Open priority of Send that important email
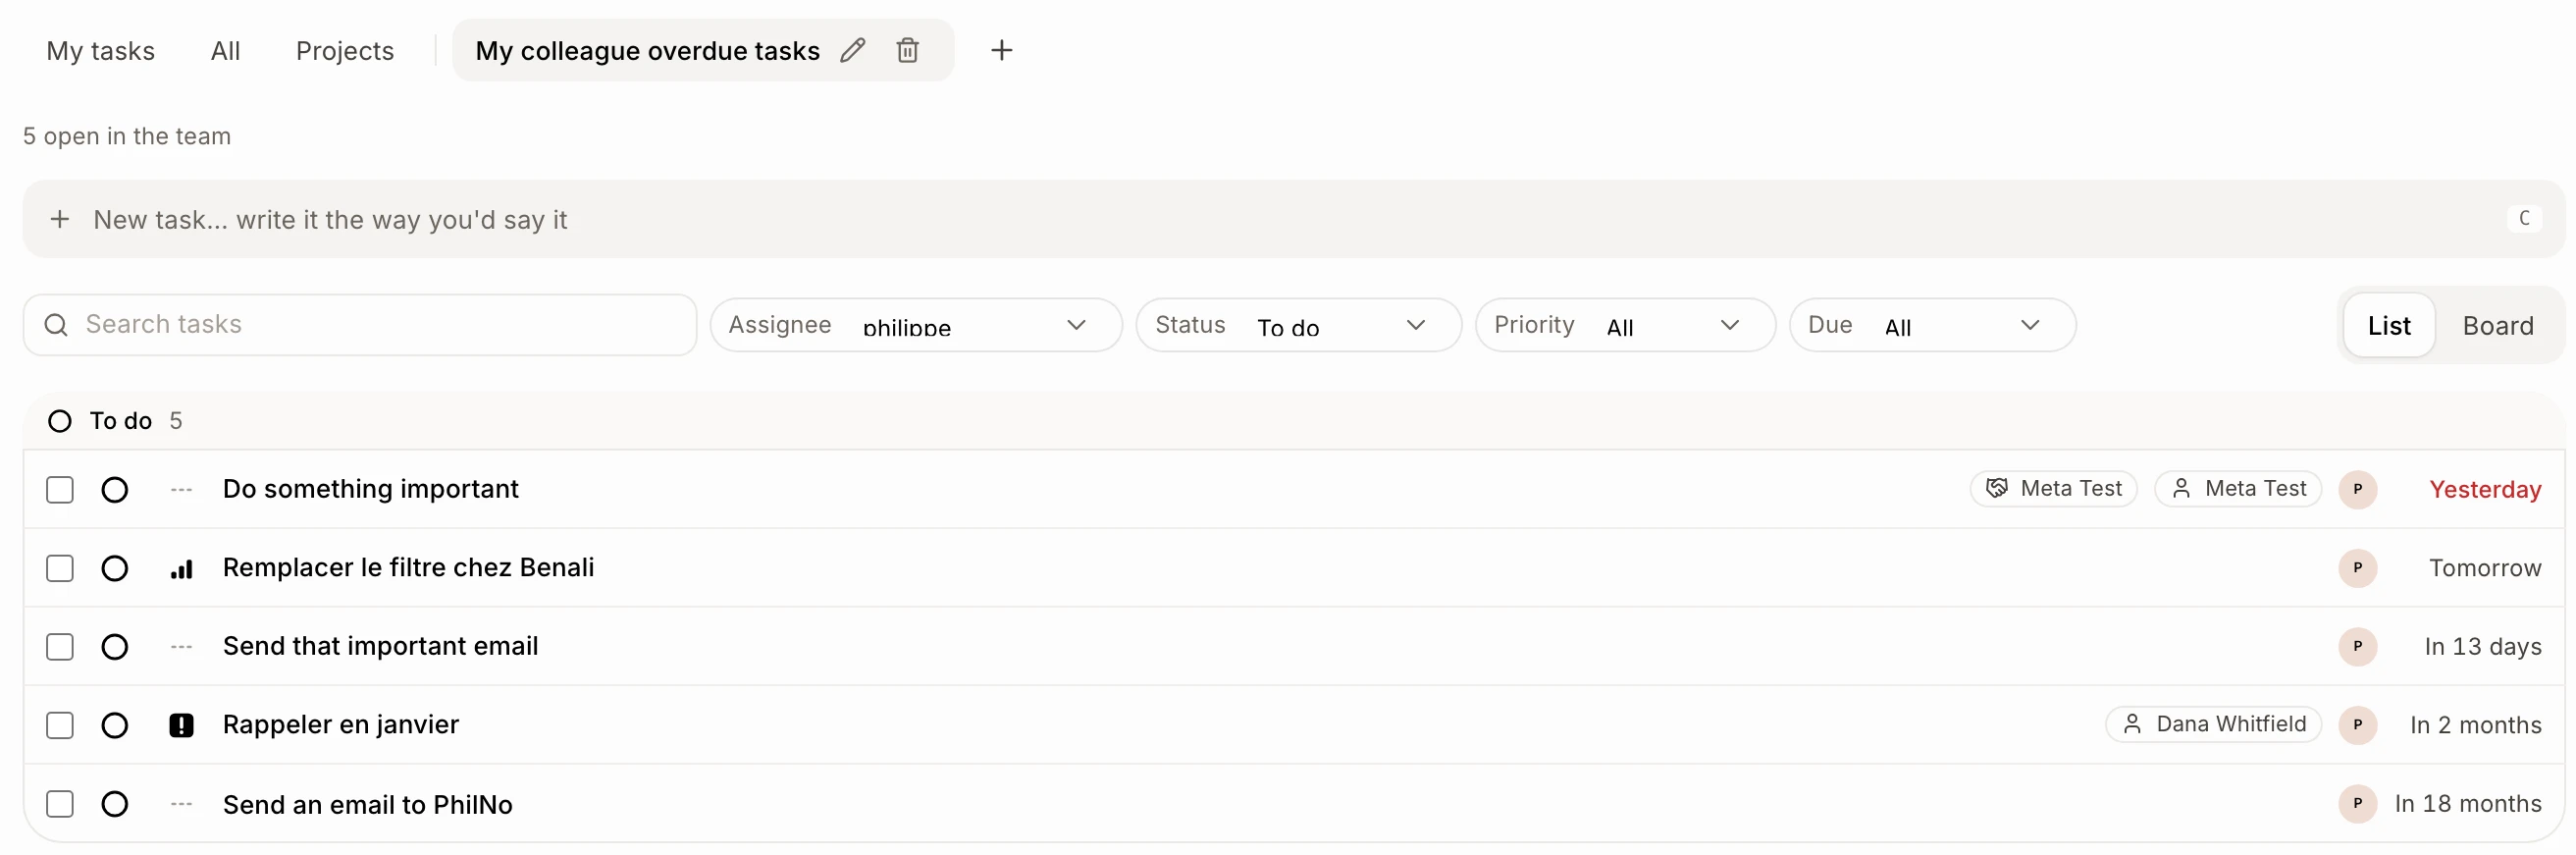This screenshot has height=855, width=2576. click(x=181, y=647)
